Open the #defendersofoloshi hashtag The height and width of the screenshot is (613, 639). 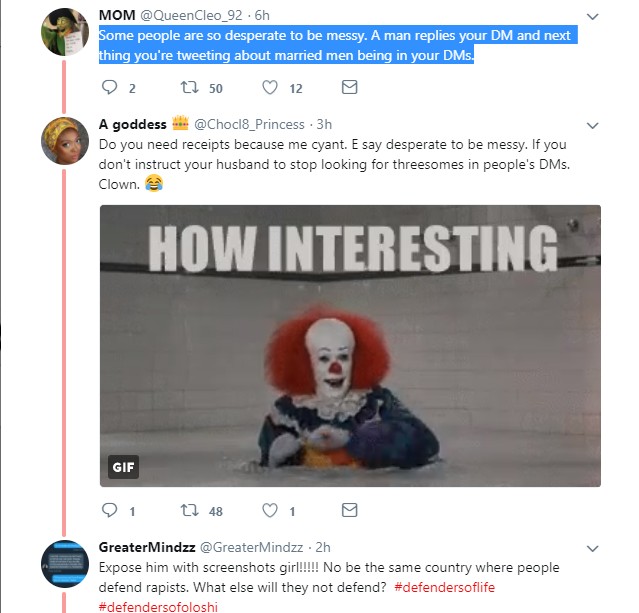click(158, 605)
